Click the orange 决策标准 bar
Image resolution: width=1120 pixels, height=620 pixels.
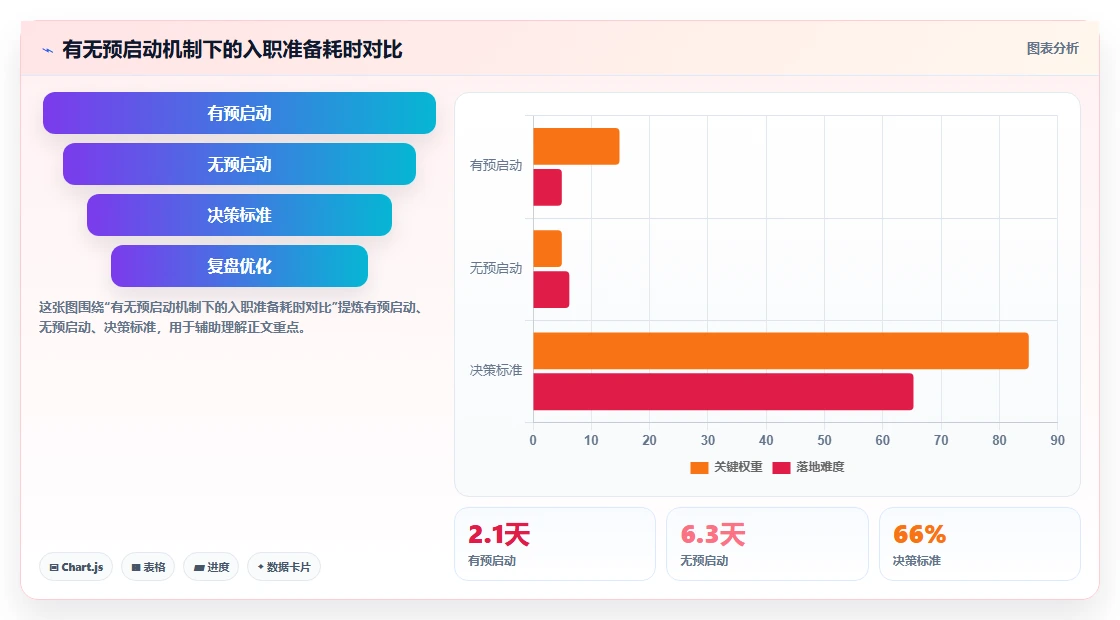tap(781, 351)
